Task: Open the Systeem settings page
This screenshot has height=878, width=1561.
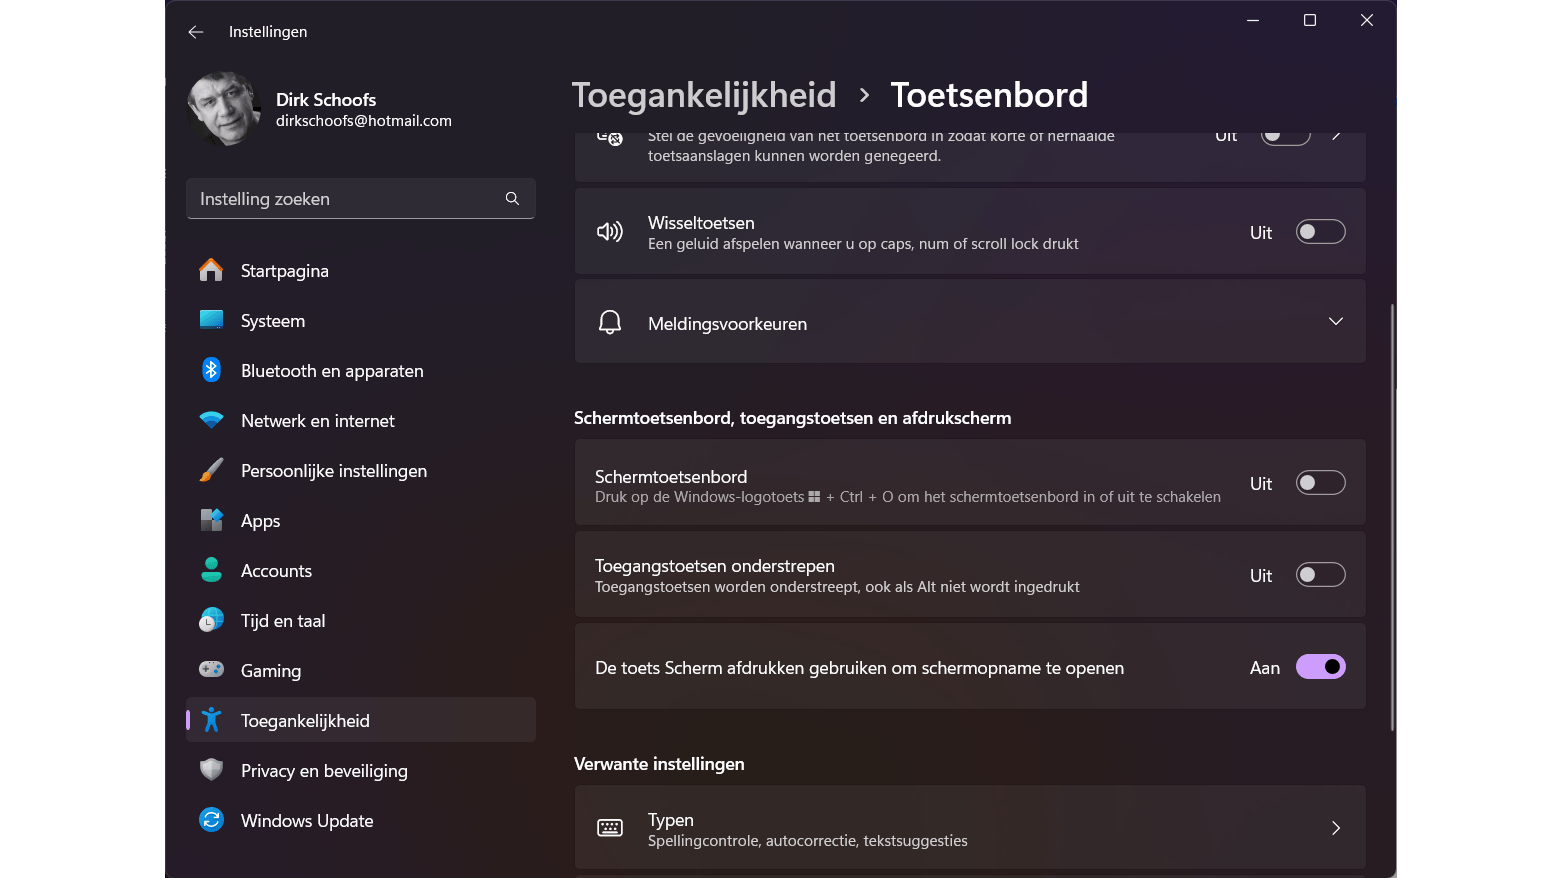Action: tap(273, 321)
